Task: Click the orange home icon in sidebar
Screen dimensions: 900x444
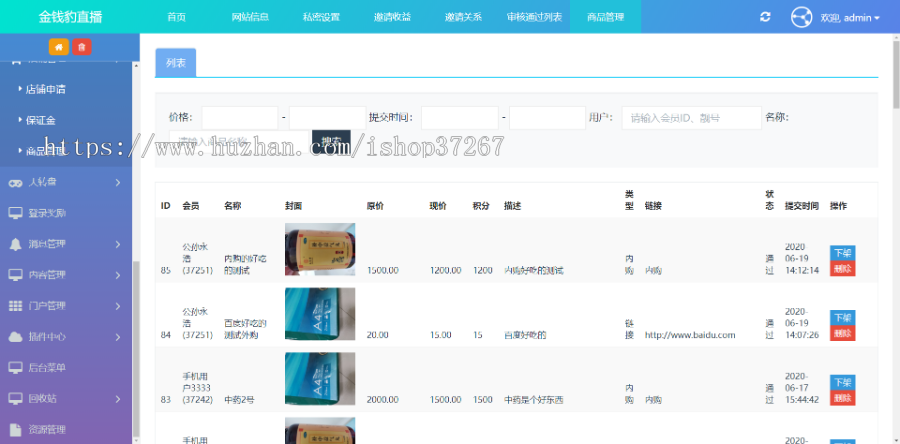Action: pos(59,47)
